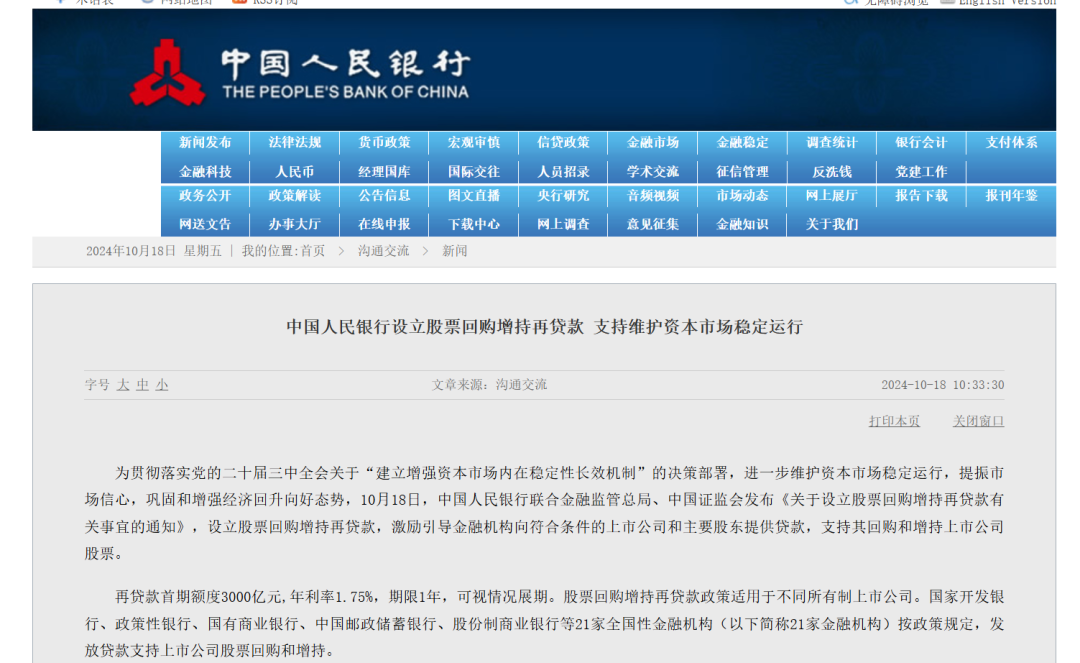Select 政策解读 menu item
Image resolution: width=1080 pixels, height=663 pixels.
coord(295,196)
